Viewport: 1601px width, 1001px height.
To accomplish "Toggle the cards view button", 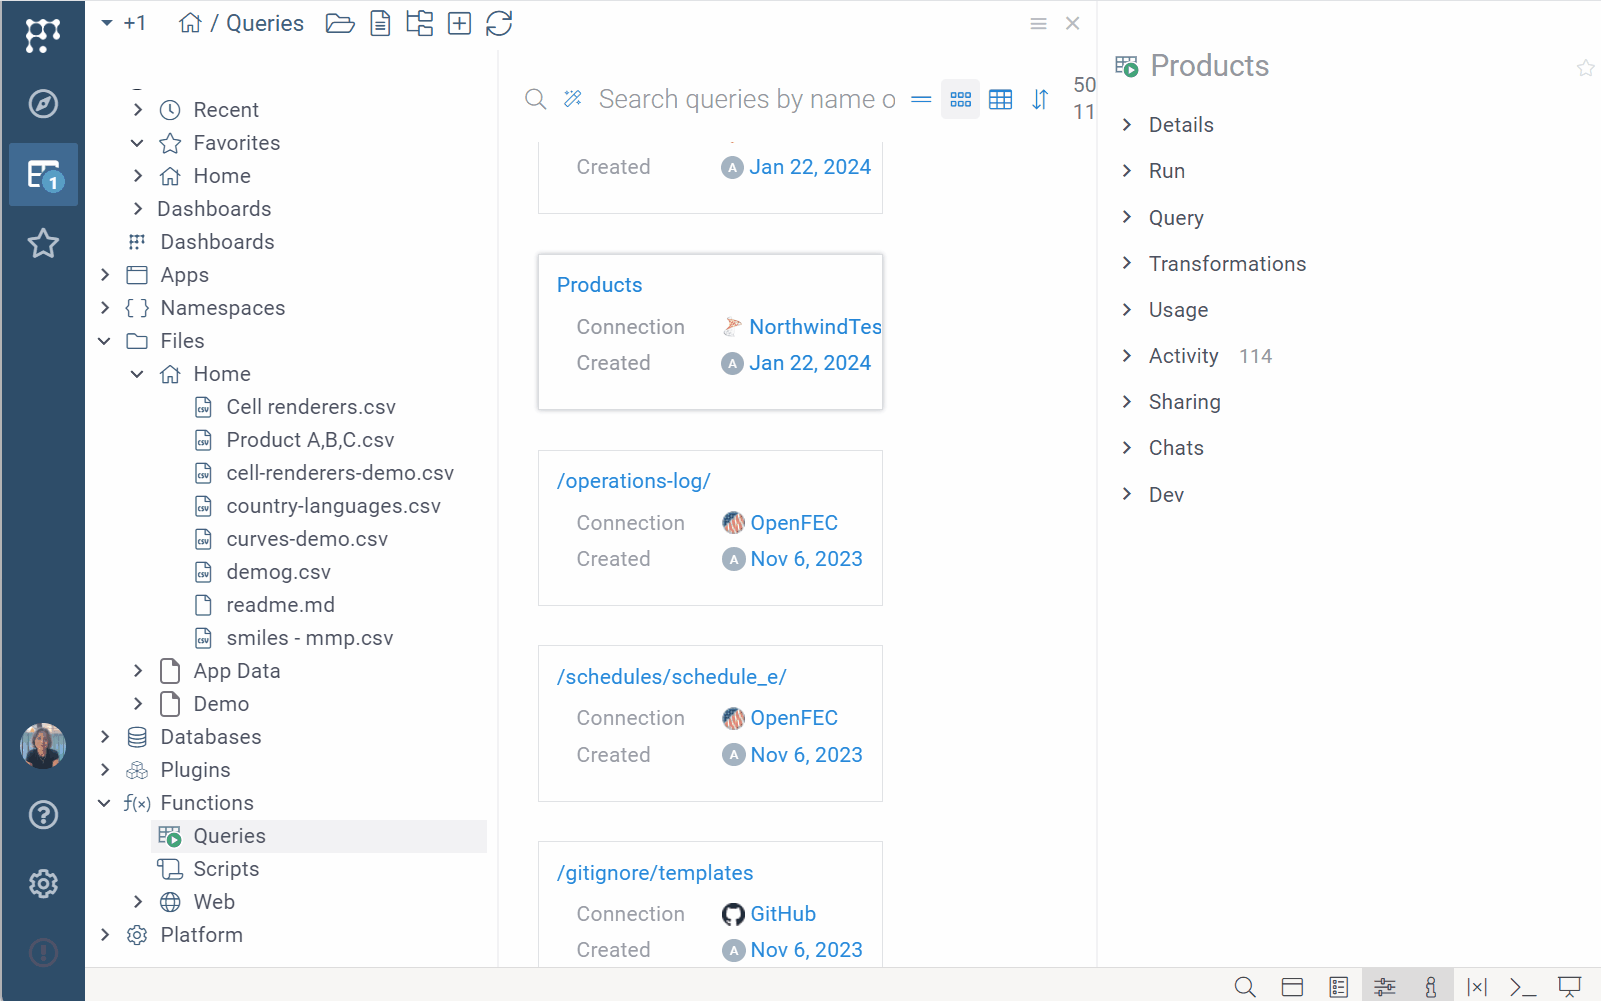I will [960, 99].
